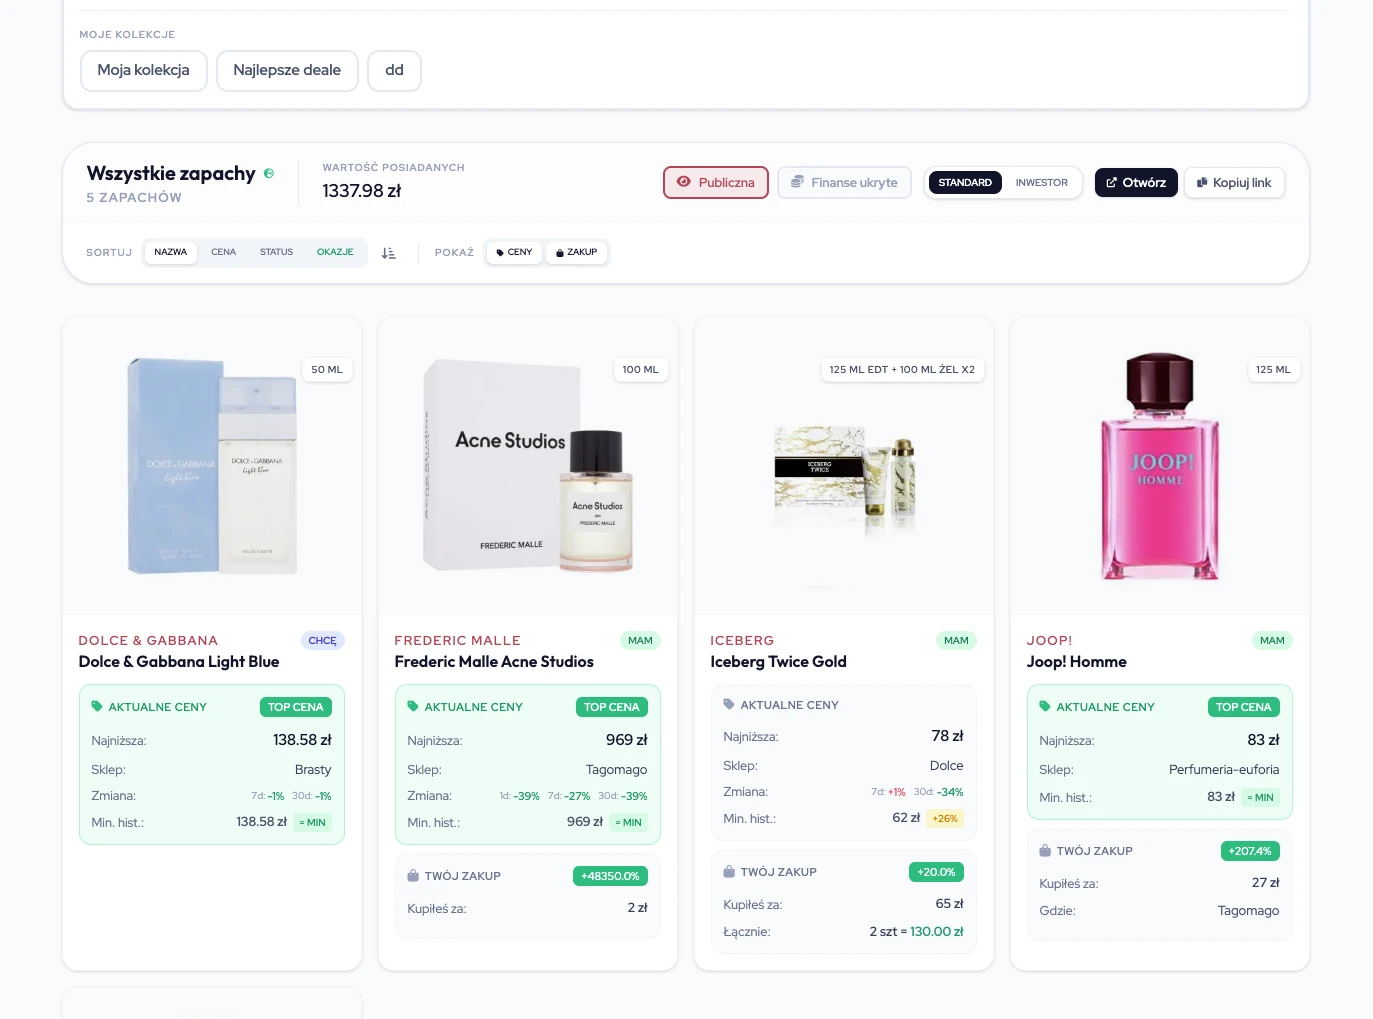Toggle the Finanse ukryte option

[844, 182]
